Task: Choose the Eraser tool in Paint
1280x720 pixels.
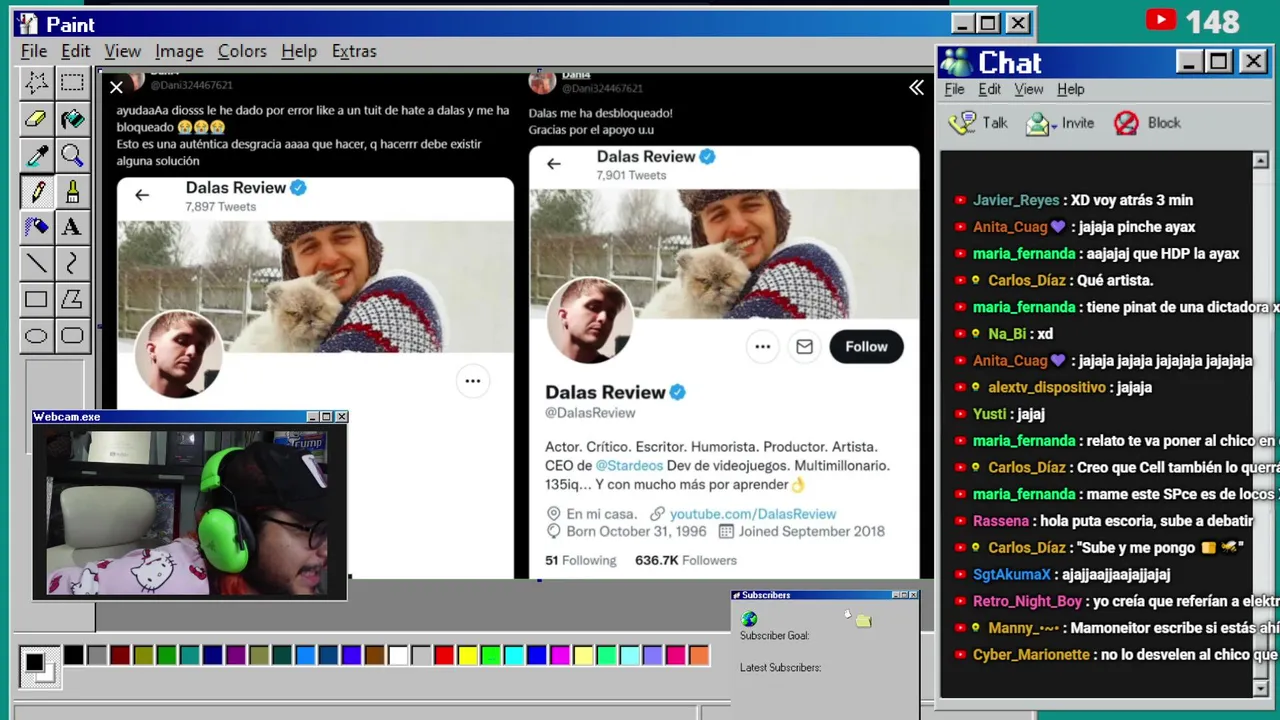Action: click(36, 118)
